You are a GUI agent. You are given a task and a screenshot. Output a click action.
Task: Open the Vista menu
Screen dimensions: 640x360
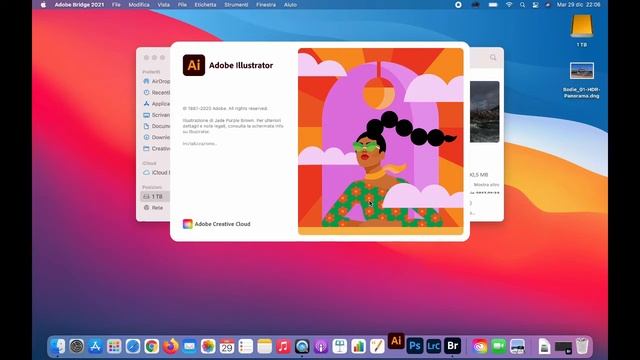pos(164,5)
